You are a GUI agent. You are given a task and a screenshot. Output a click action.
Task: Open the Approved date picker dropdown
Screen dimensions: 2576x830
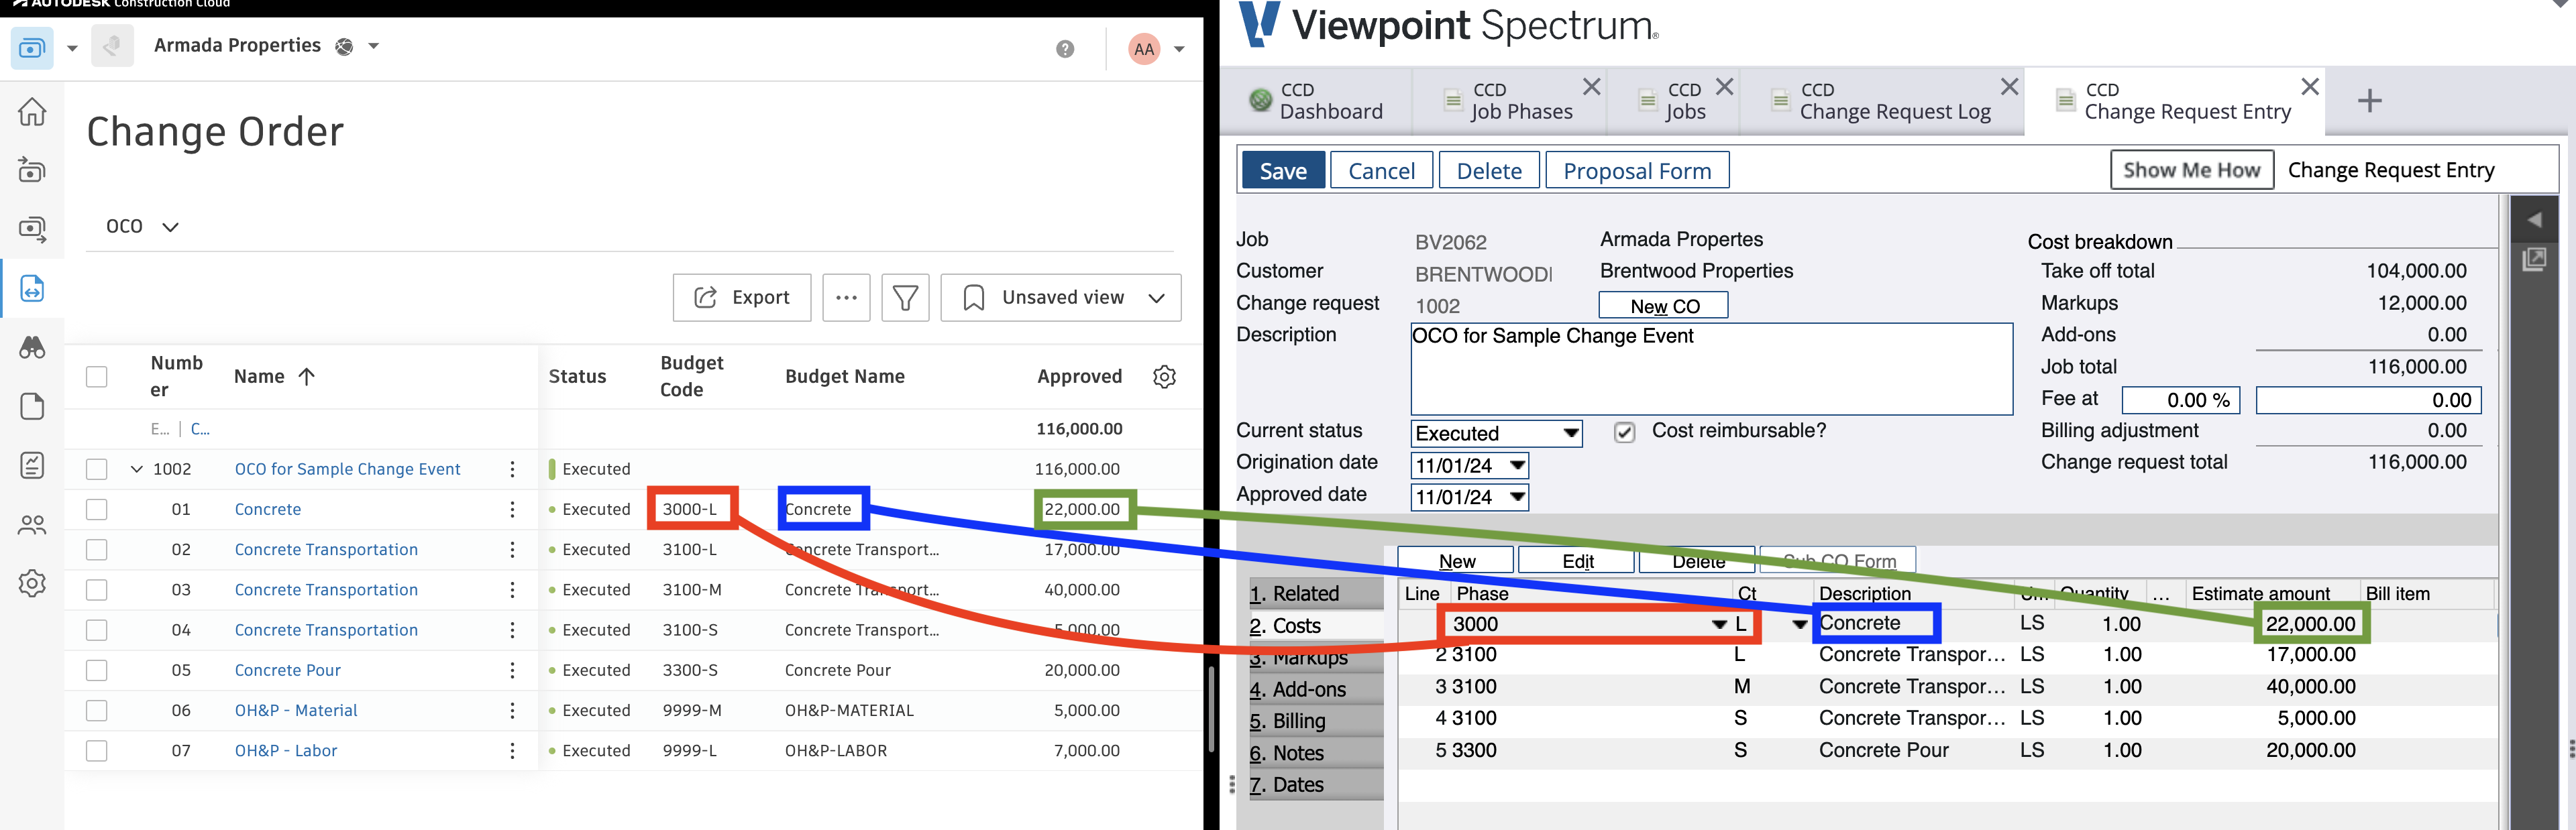(1517, 497)
